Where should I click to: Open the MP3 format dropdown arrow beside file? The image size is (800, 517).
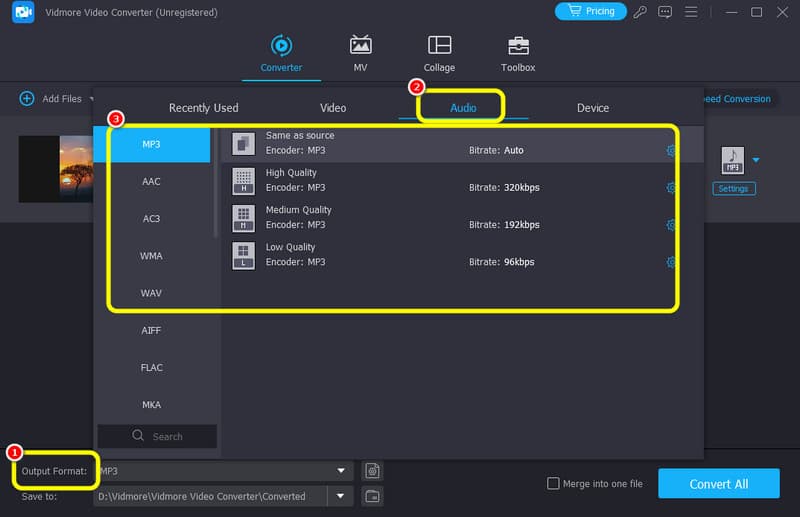coord(756,160)
